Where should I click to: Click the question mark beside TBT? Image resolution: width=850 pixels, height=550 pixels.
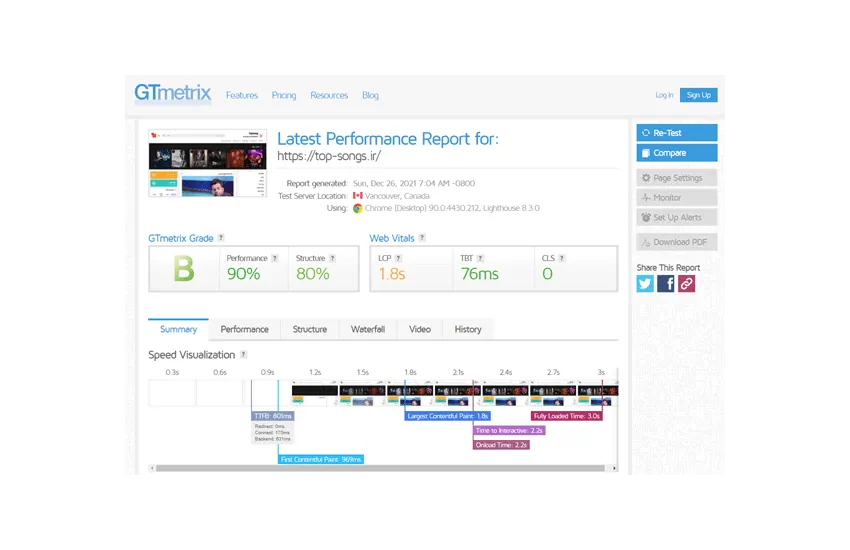coord(480,258)
